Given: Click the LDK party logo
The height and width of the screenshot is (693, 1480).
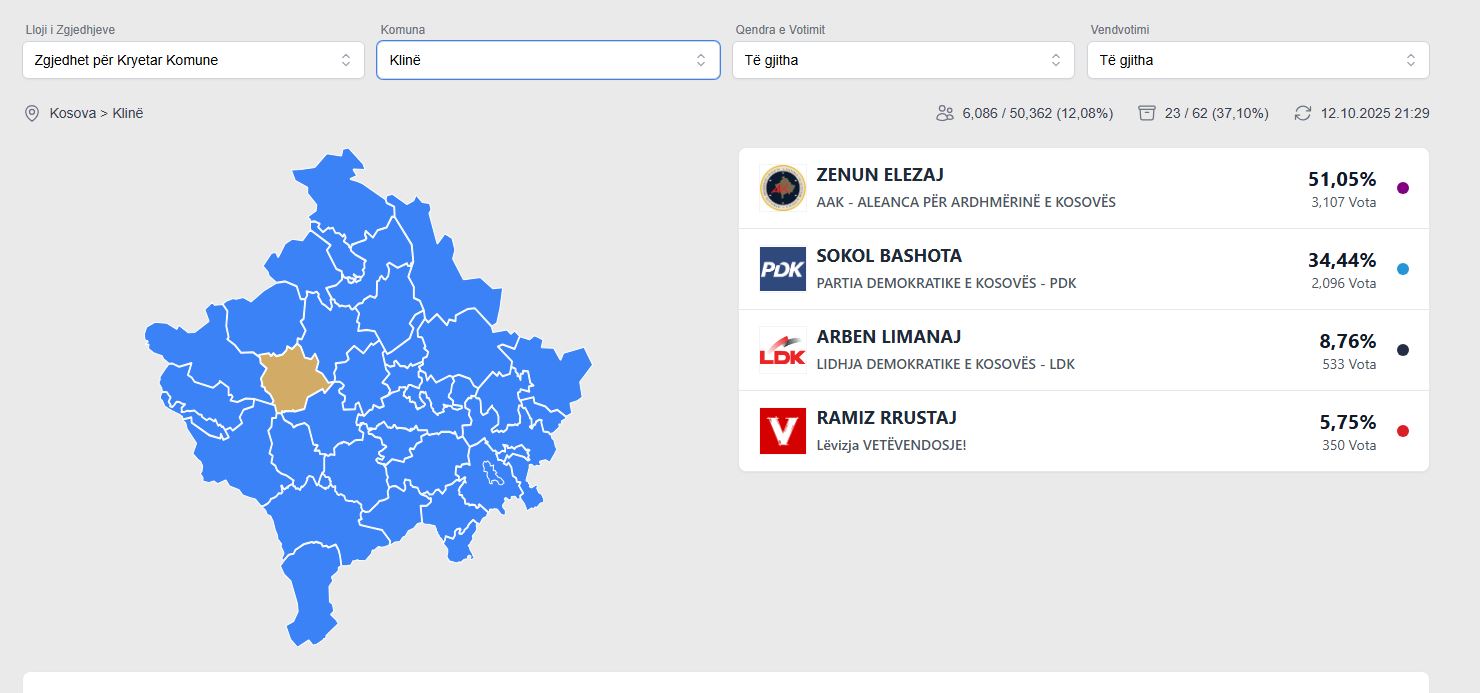Looking at the screenshot, I should (x=782, y=350).
